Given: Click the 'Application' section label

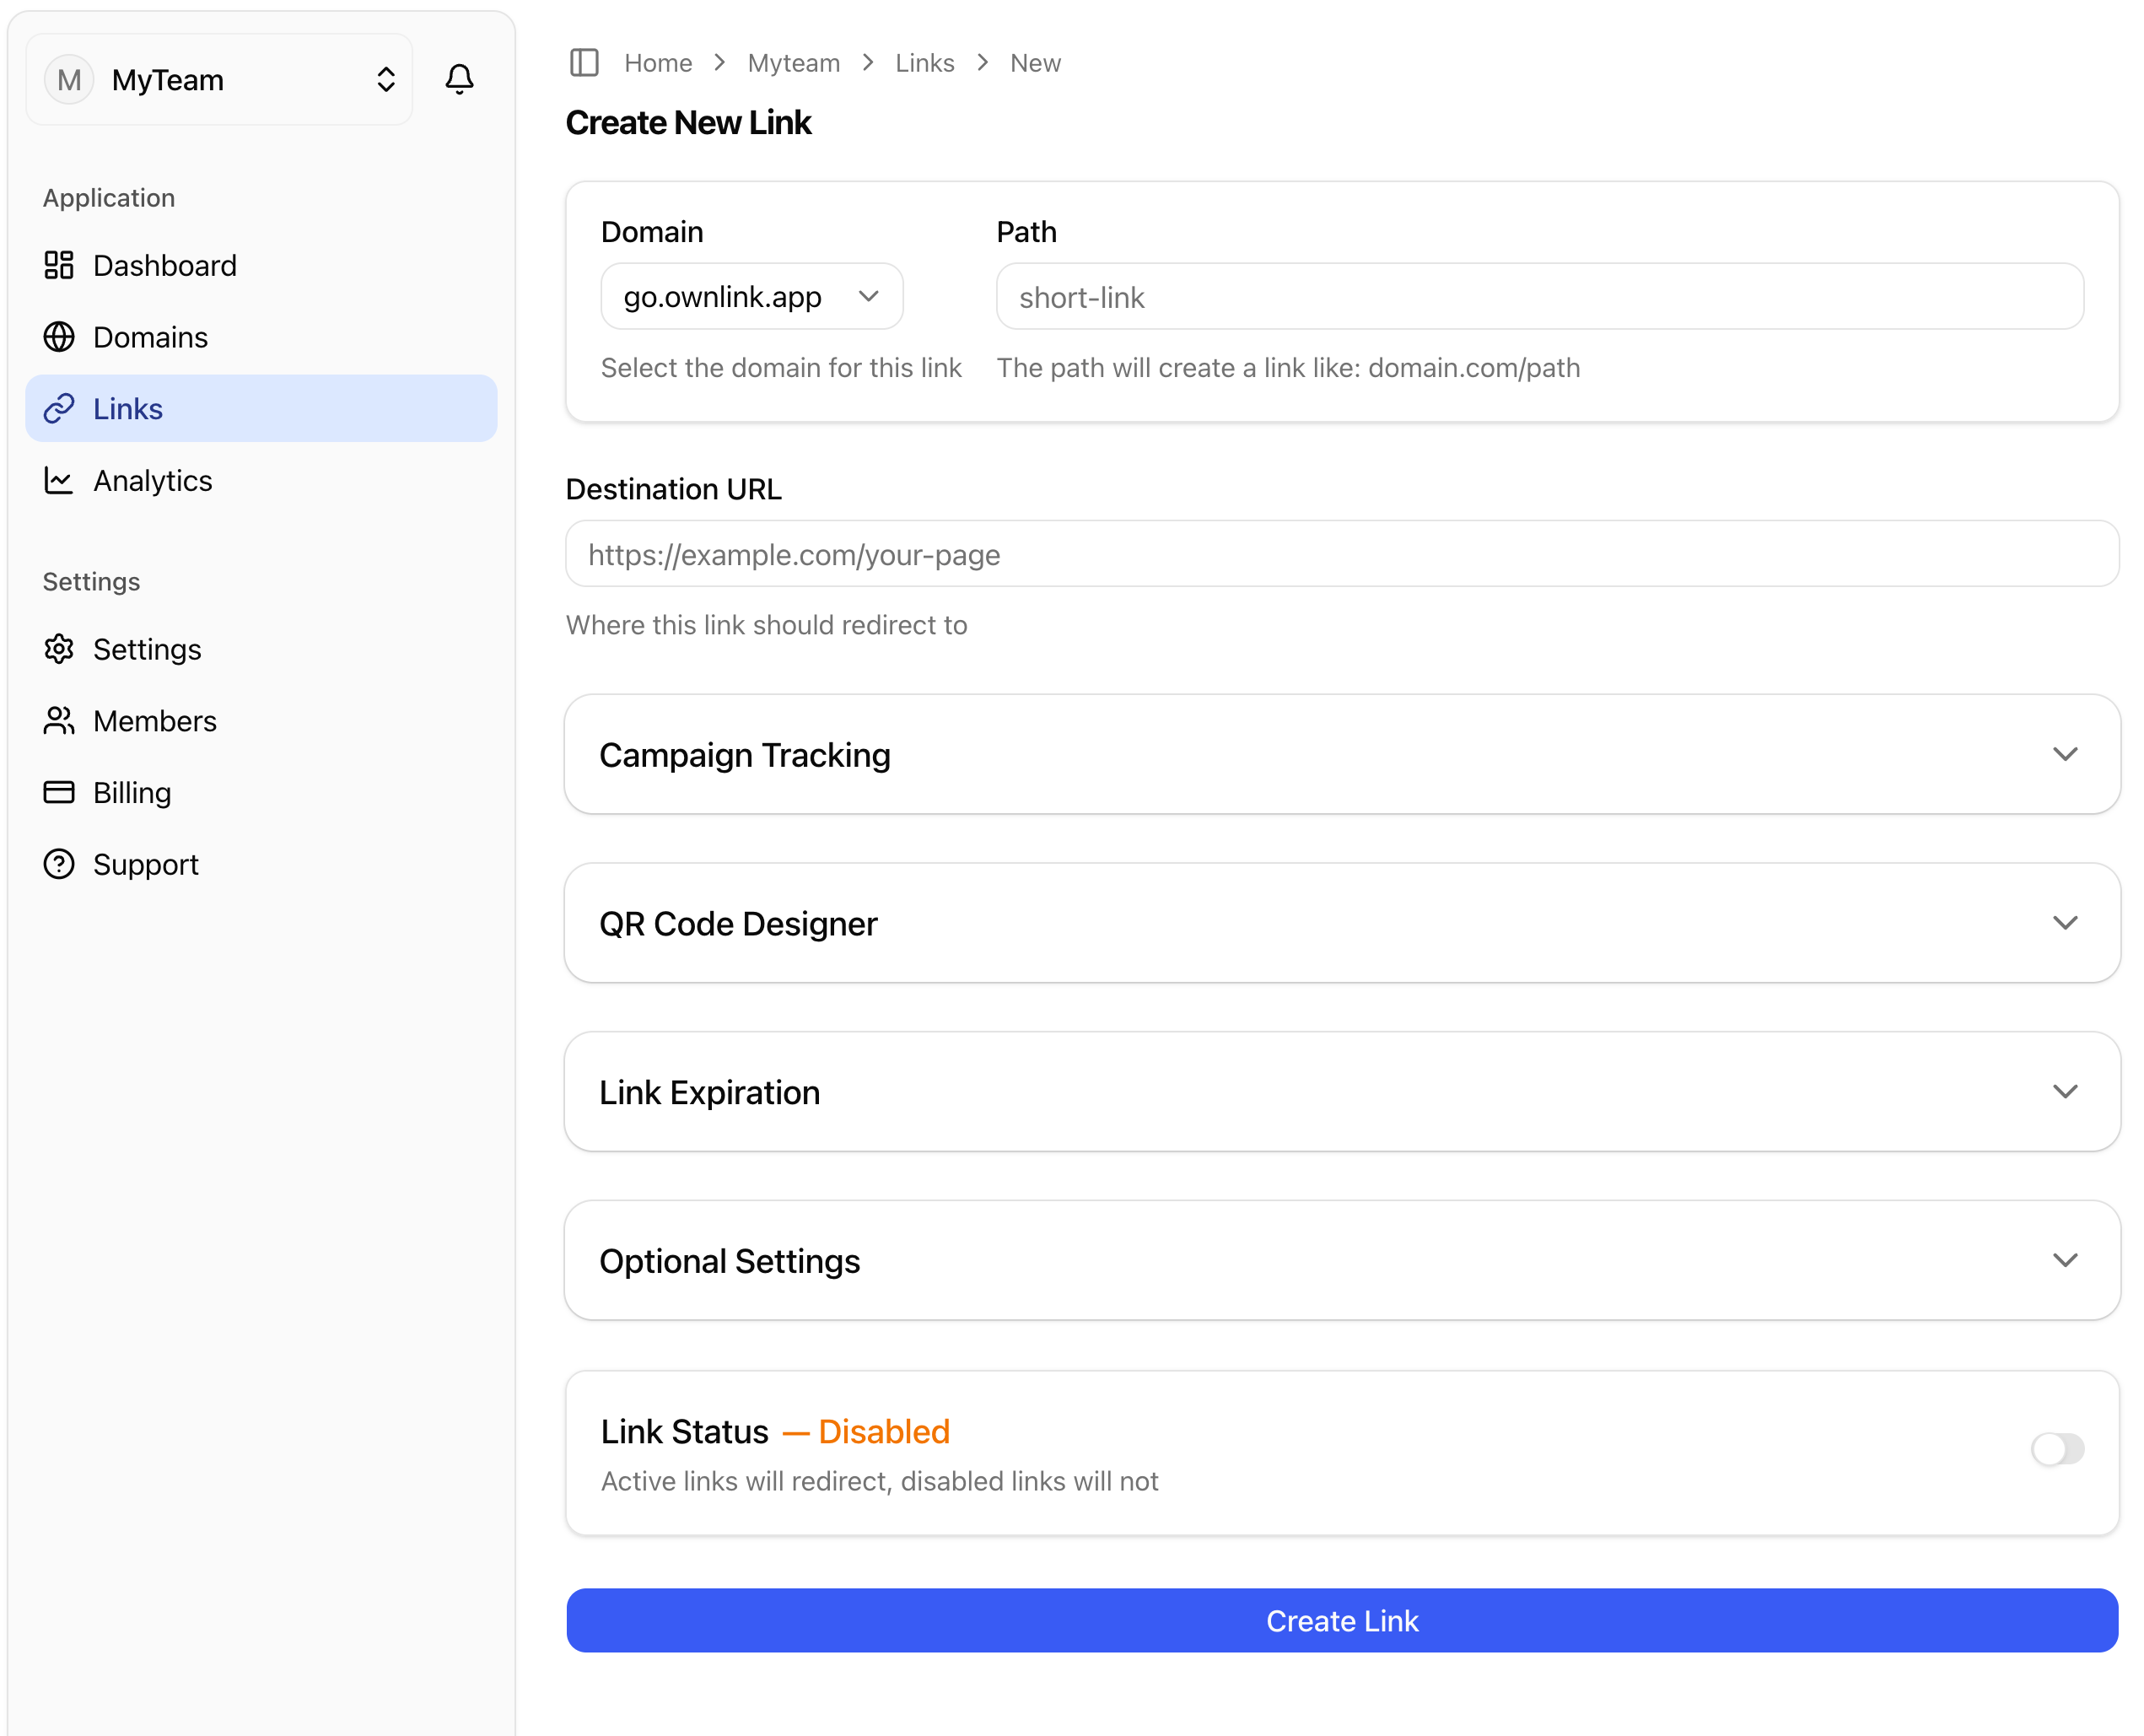Looking at the screenshot, I should [x=109, y=198].
